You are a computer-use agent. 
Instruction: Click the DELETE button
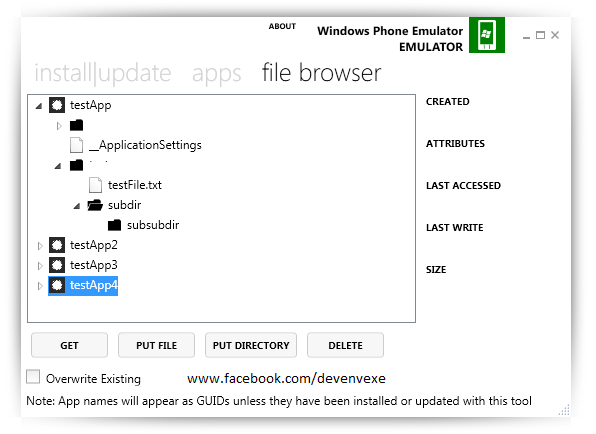[346, 345]
